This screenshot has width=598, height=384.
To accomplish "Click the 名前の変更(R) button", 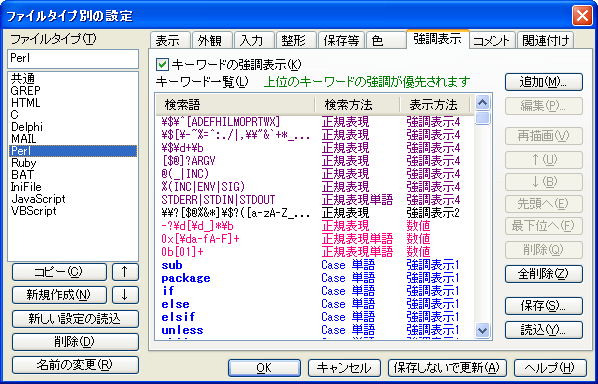I will click(75, 365).
